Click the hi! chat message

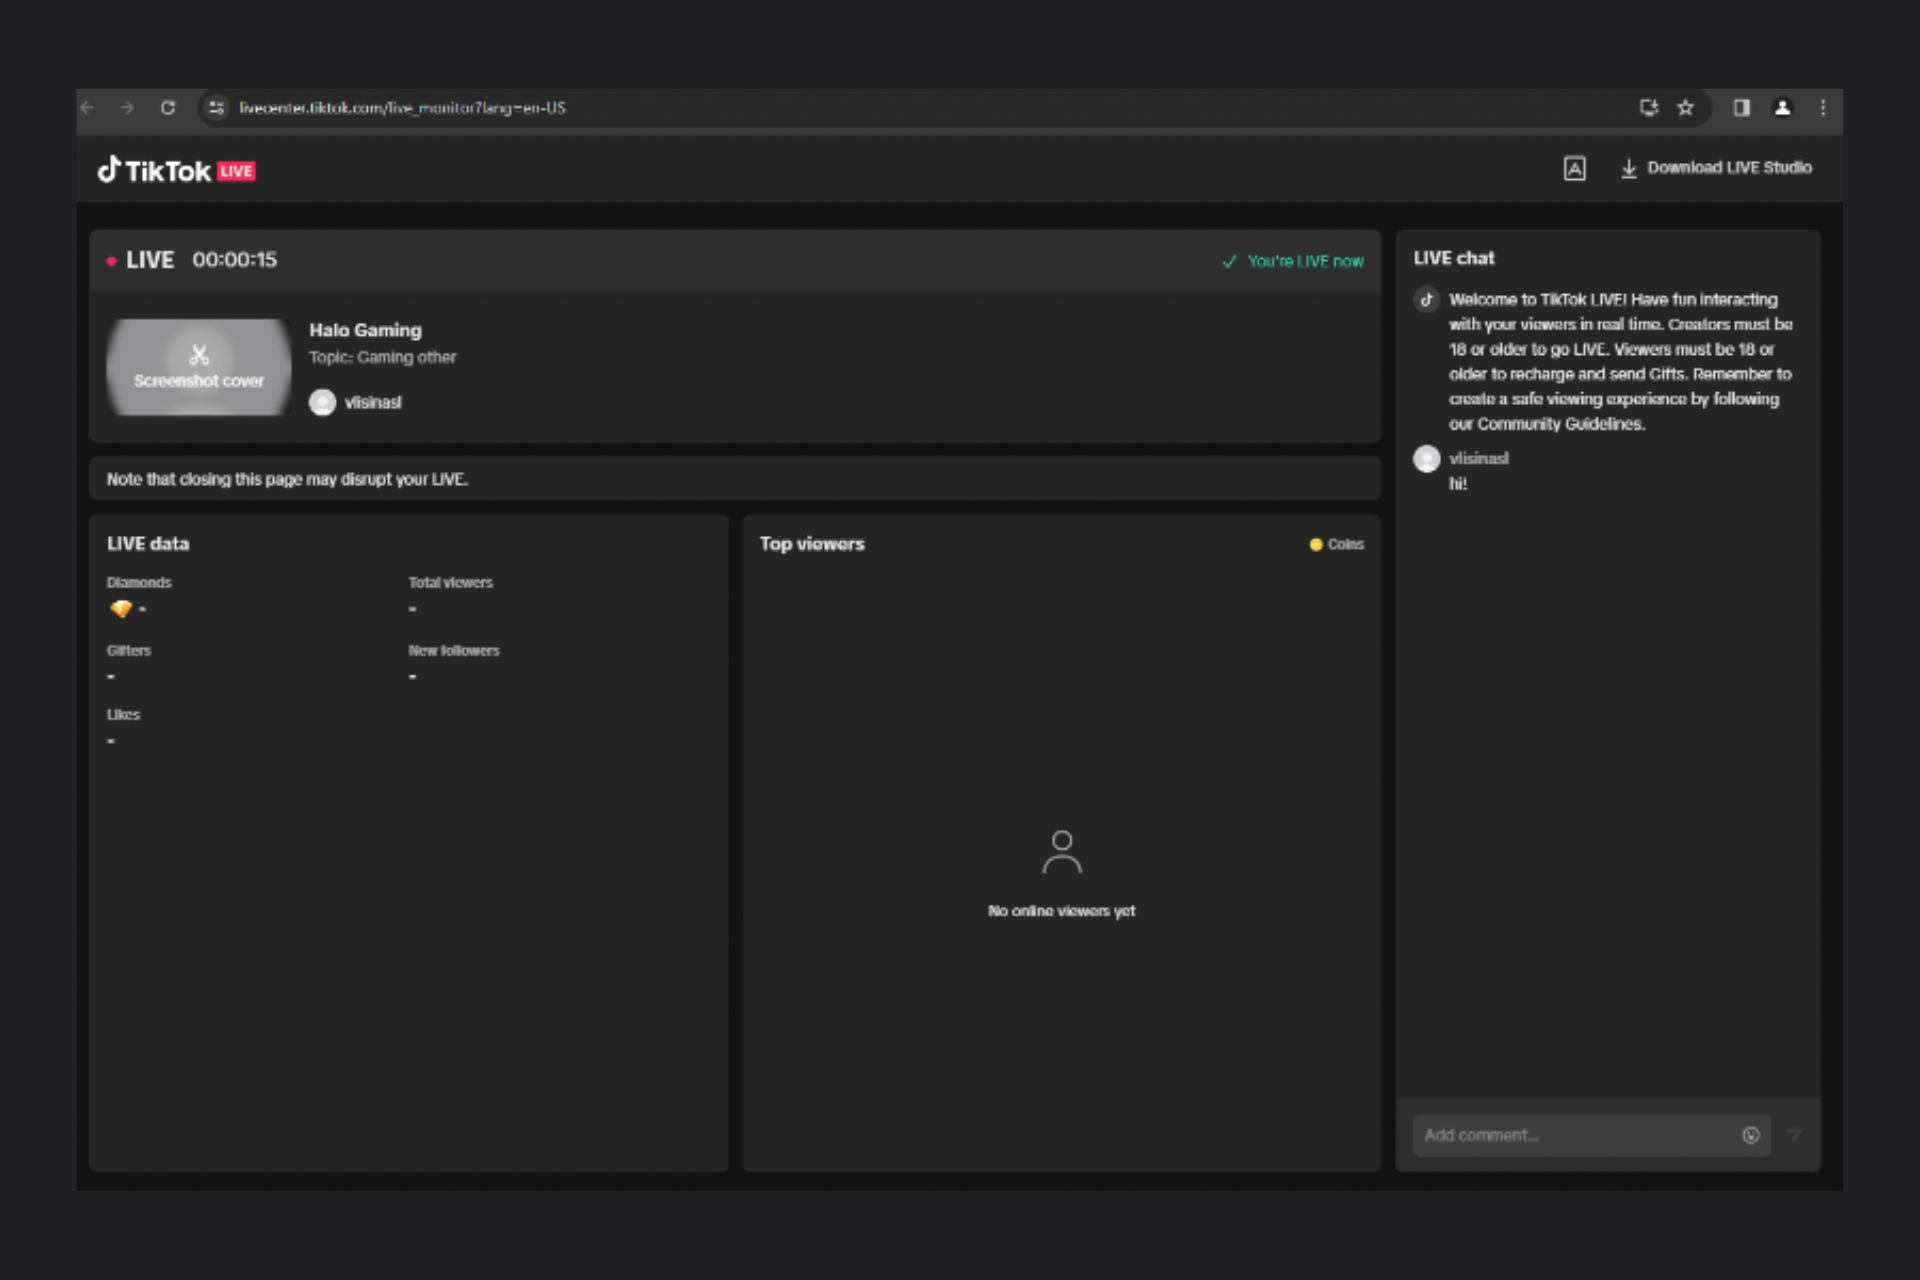click(1458, 484)
